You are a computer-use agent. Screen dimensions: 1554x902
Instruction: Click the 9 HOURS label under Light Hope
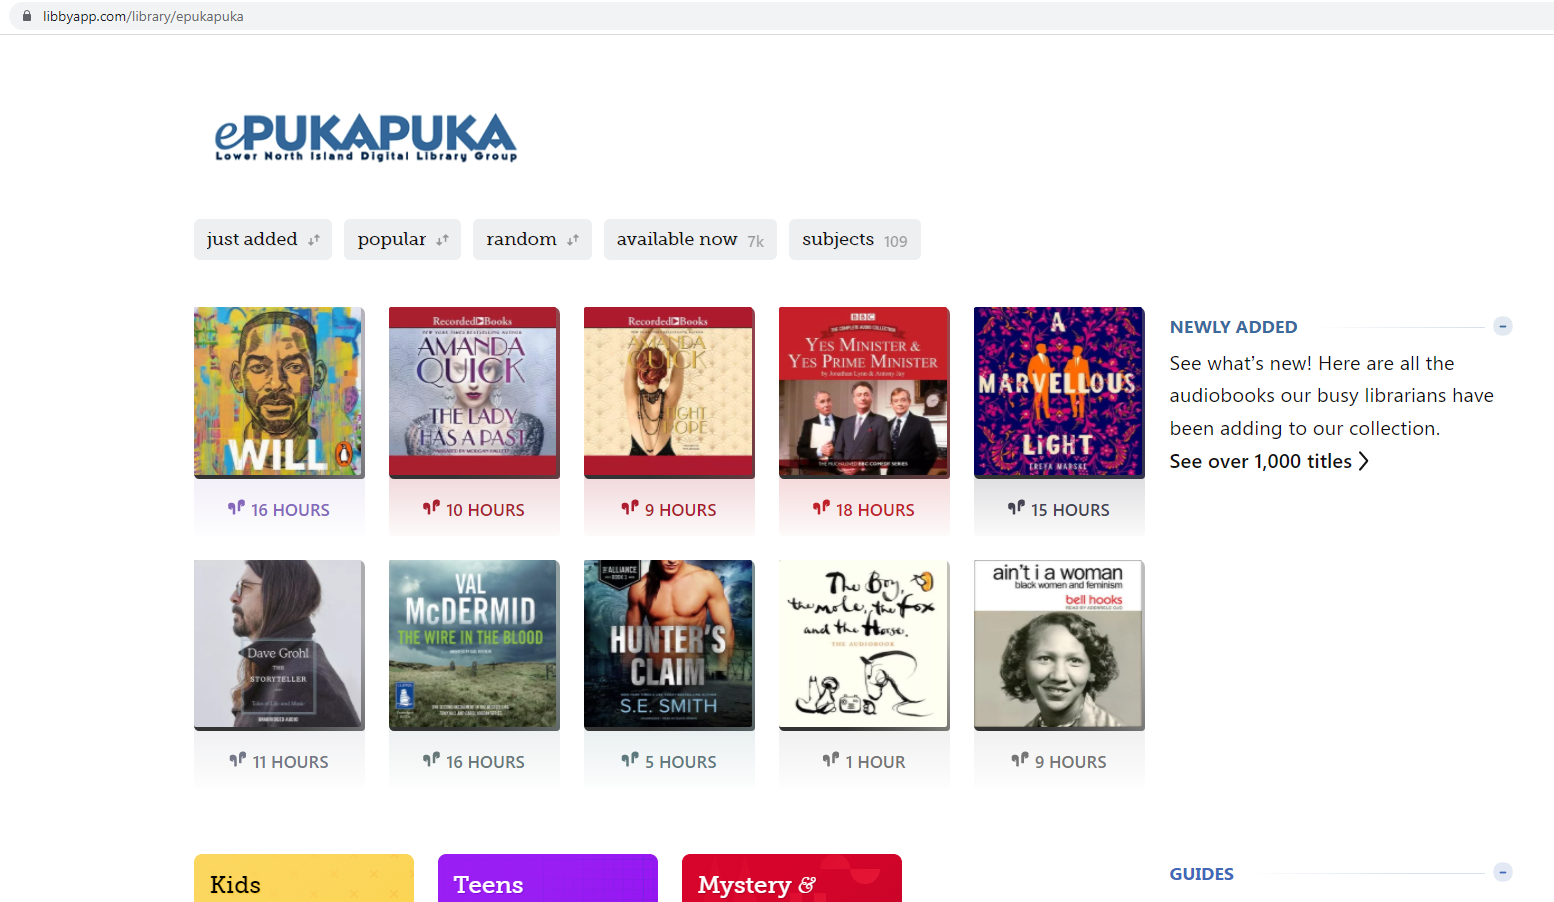coord(680,510)
